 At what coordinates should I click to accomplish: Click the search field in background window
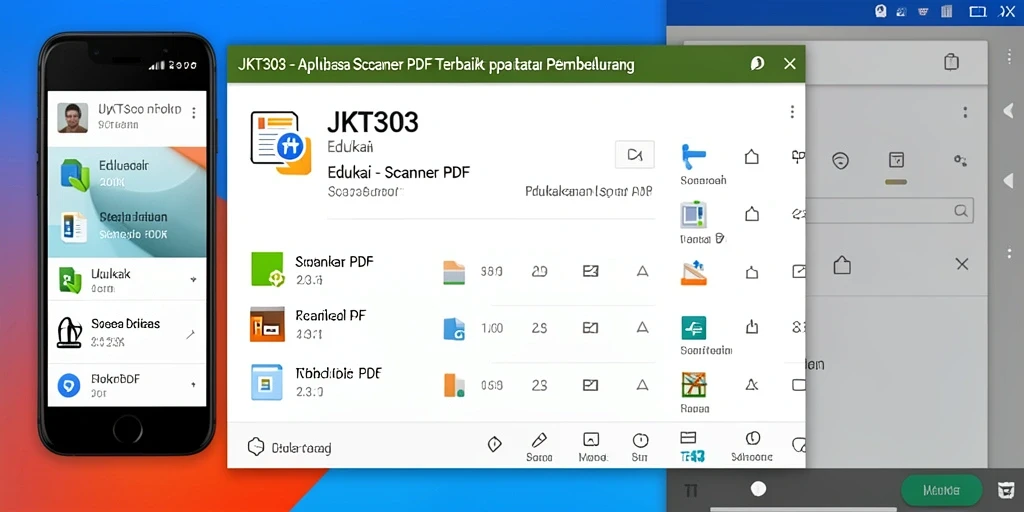889,211
